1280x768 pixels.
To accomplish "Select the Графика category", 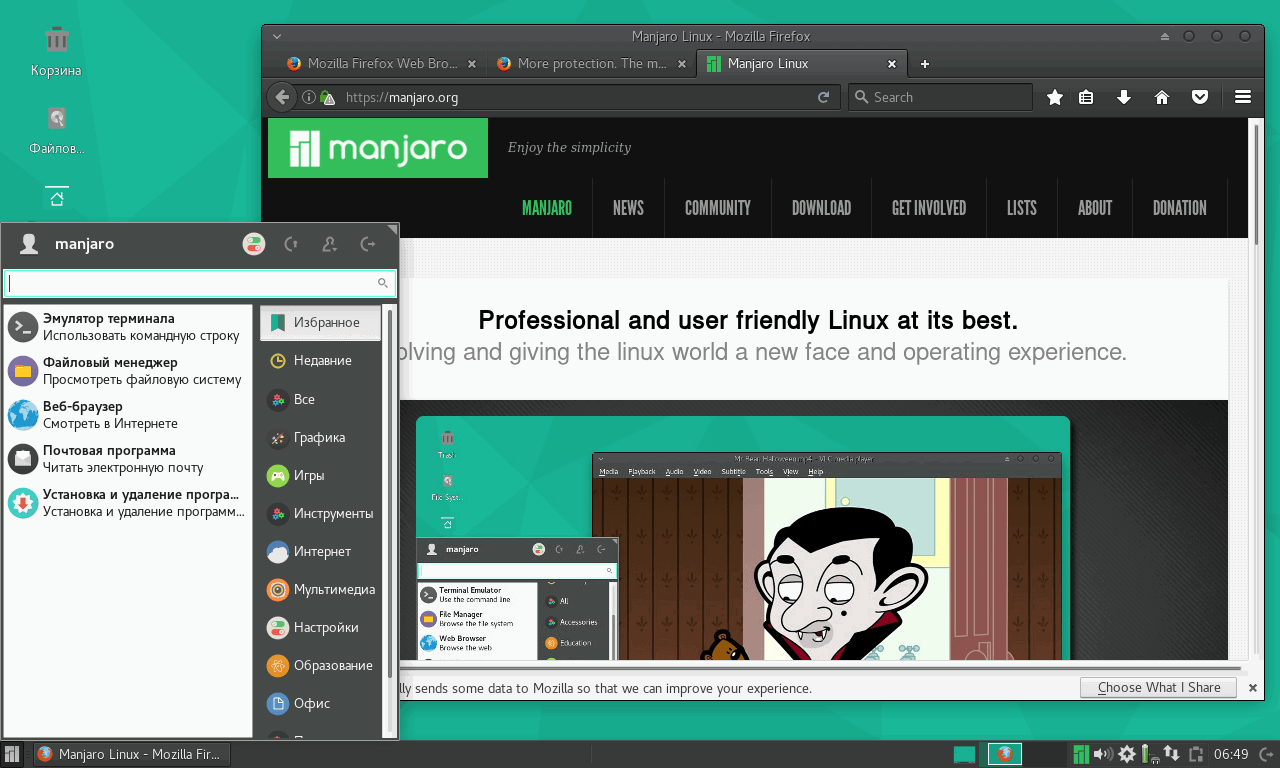I will [321, 437].
